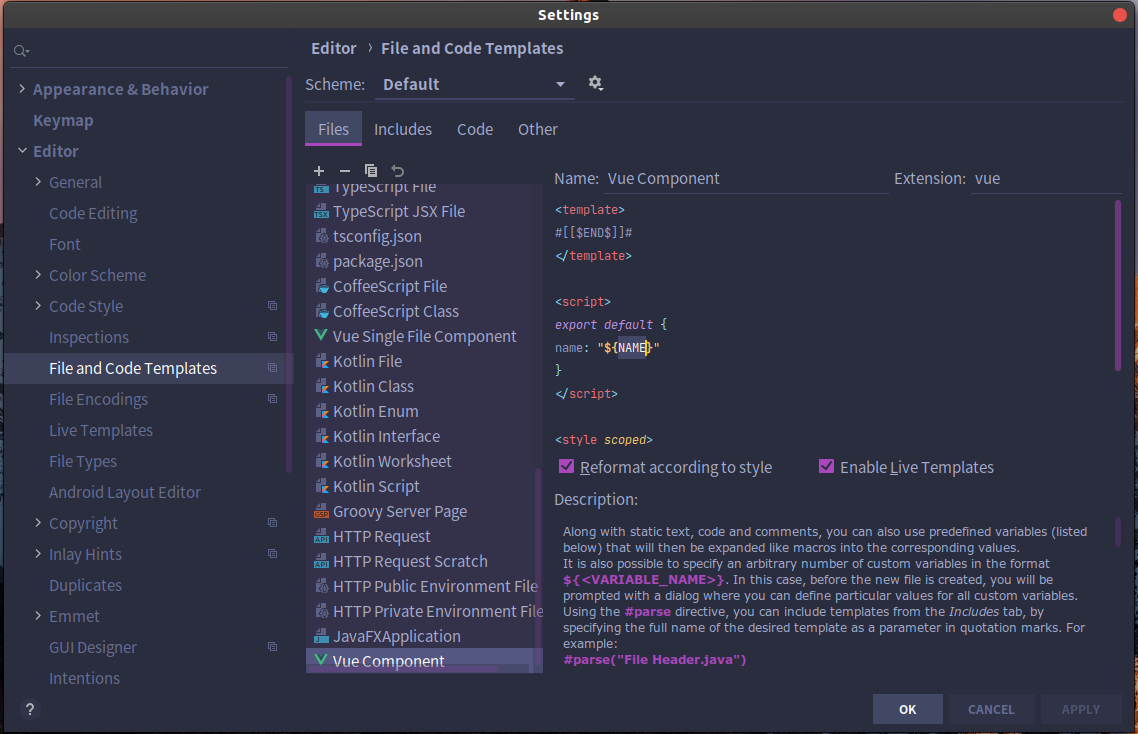Select HTTP Public Environment File template

click(x=424, y=586)
